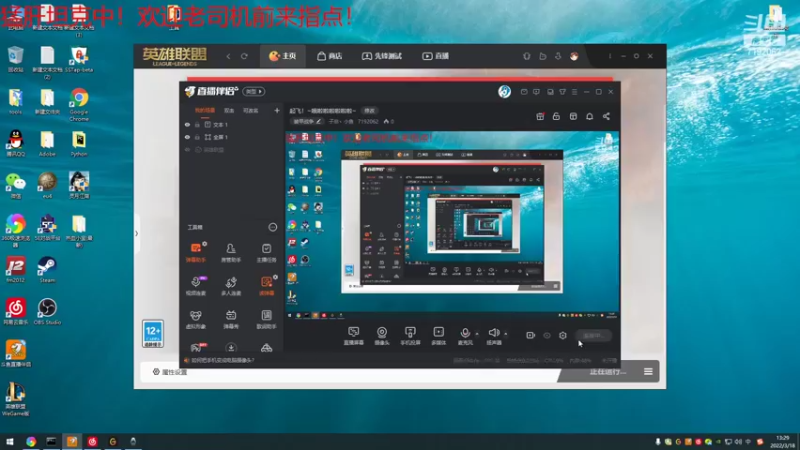Click NetEase Cloud Music taskbar icon
Image resolution: width=800 pixels, height=450 pixels.
(92, 441)
